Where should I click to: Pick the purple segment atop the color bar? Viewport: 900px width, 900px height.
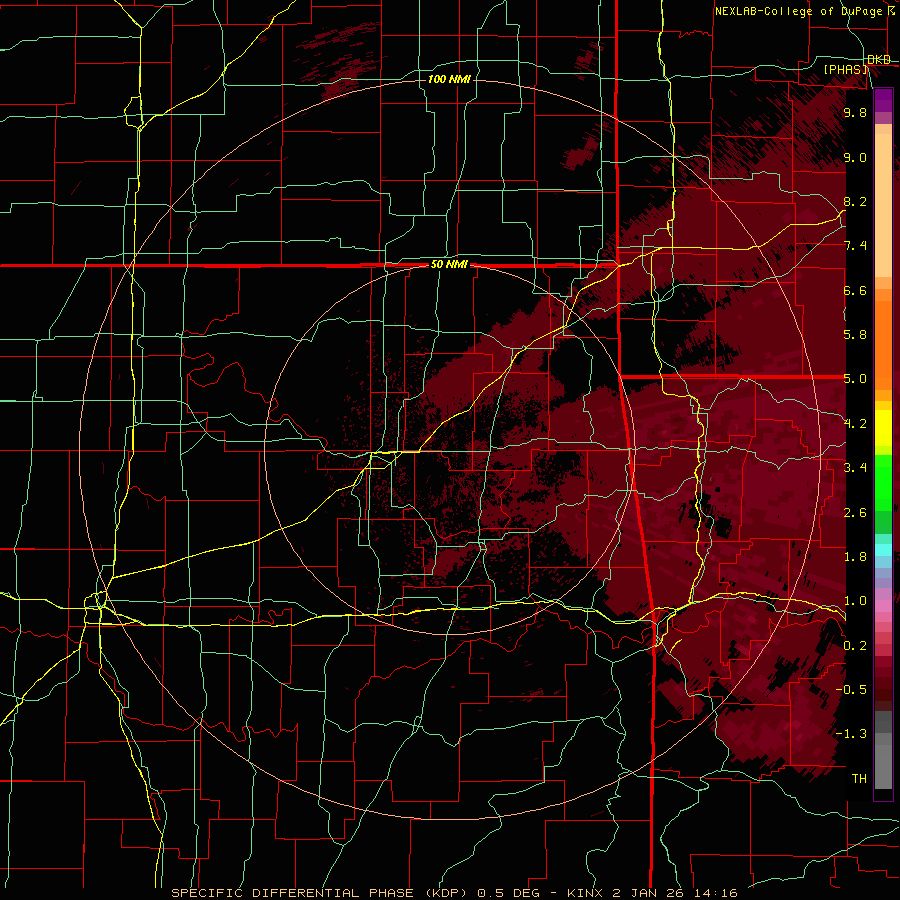coord(883,100)
